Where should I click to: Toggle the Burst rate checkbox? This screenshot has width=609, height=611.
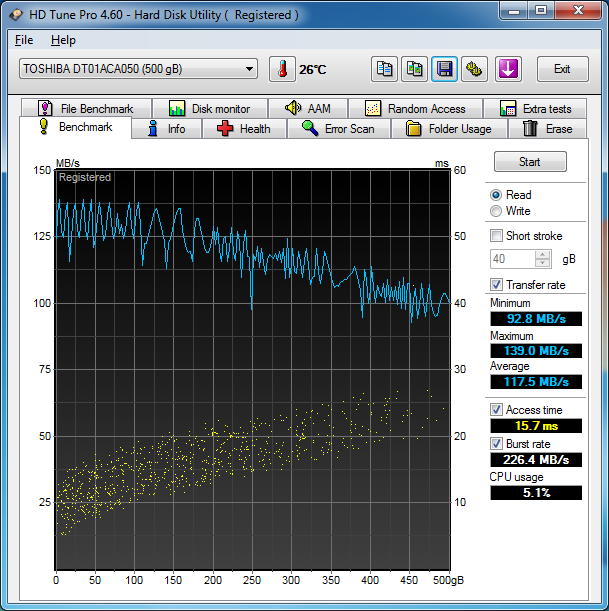(496, 444)
